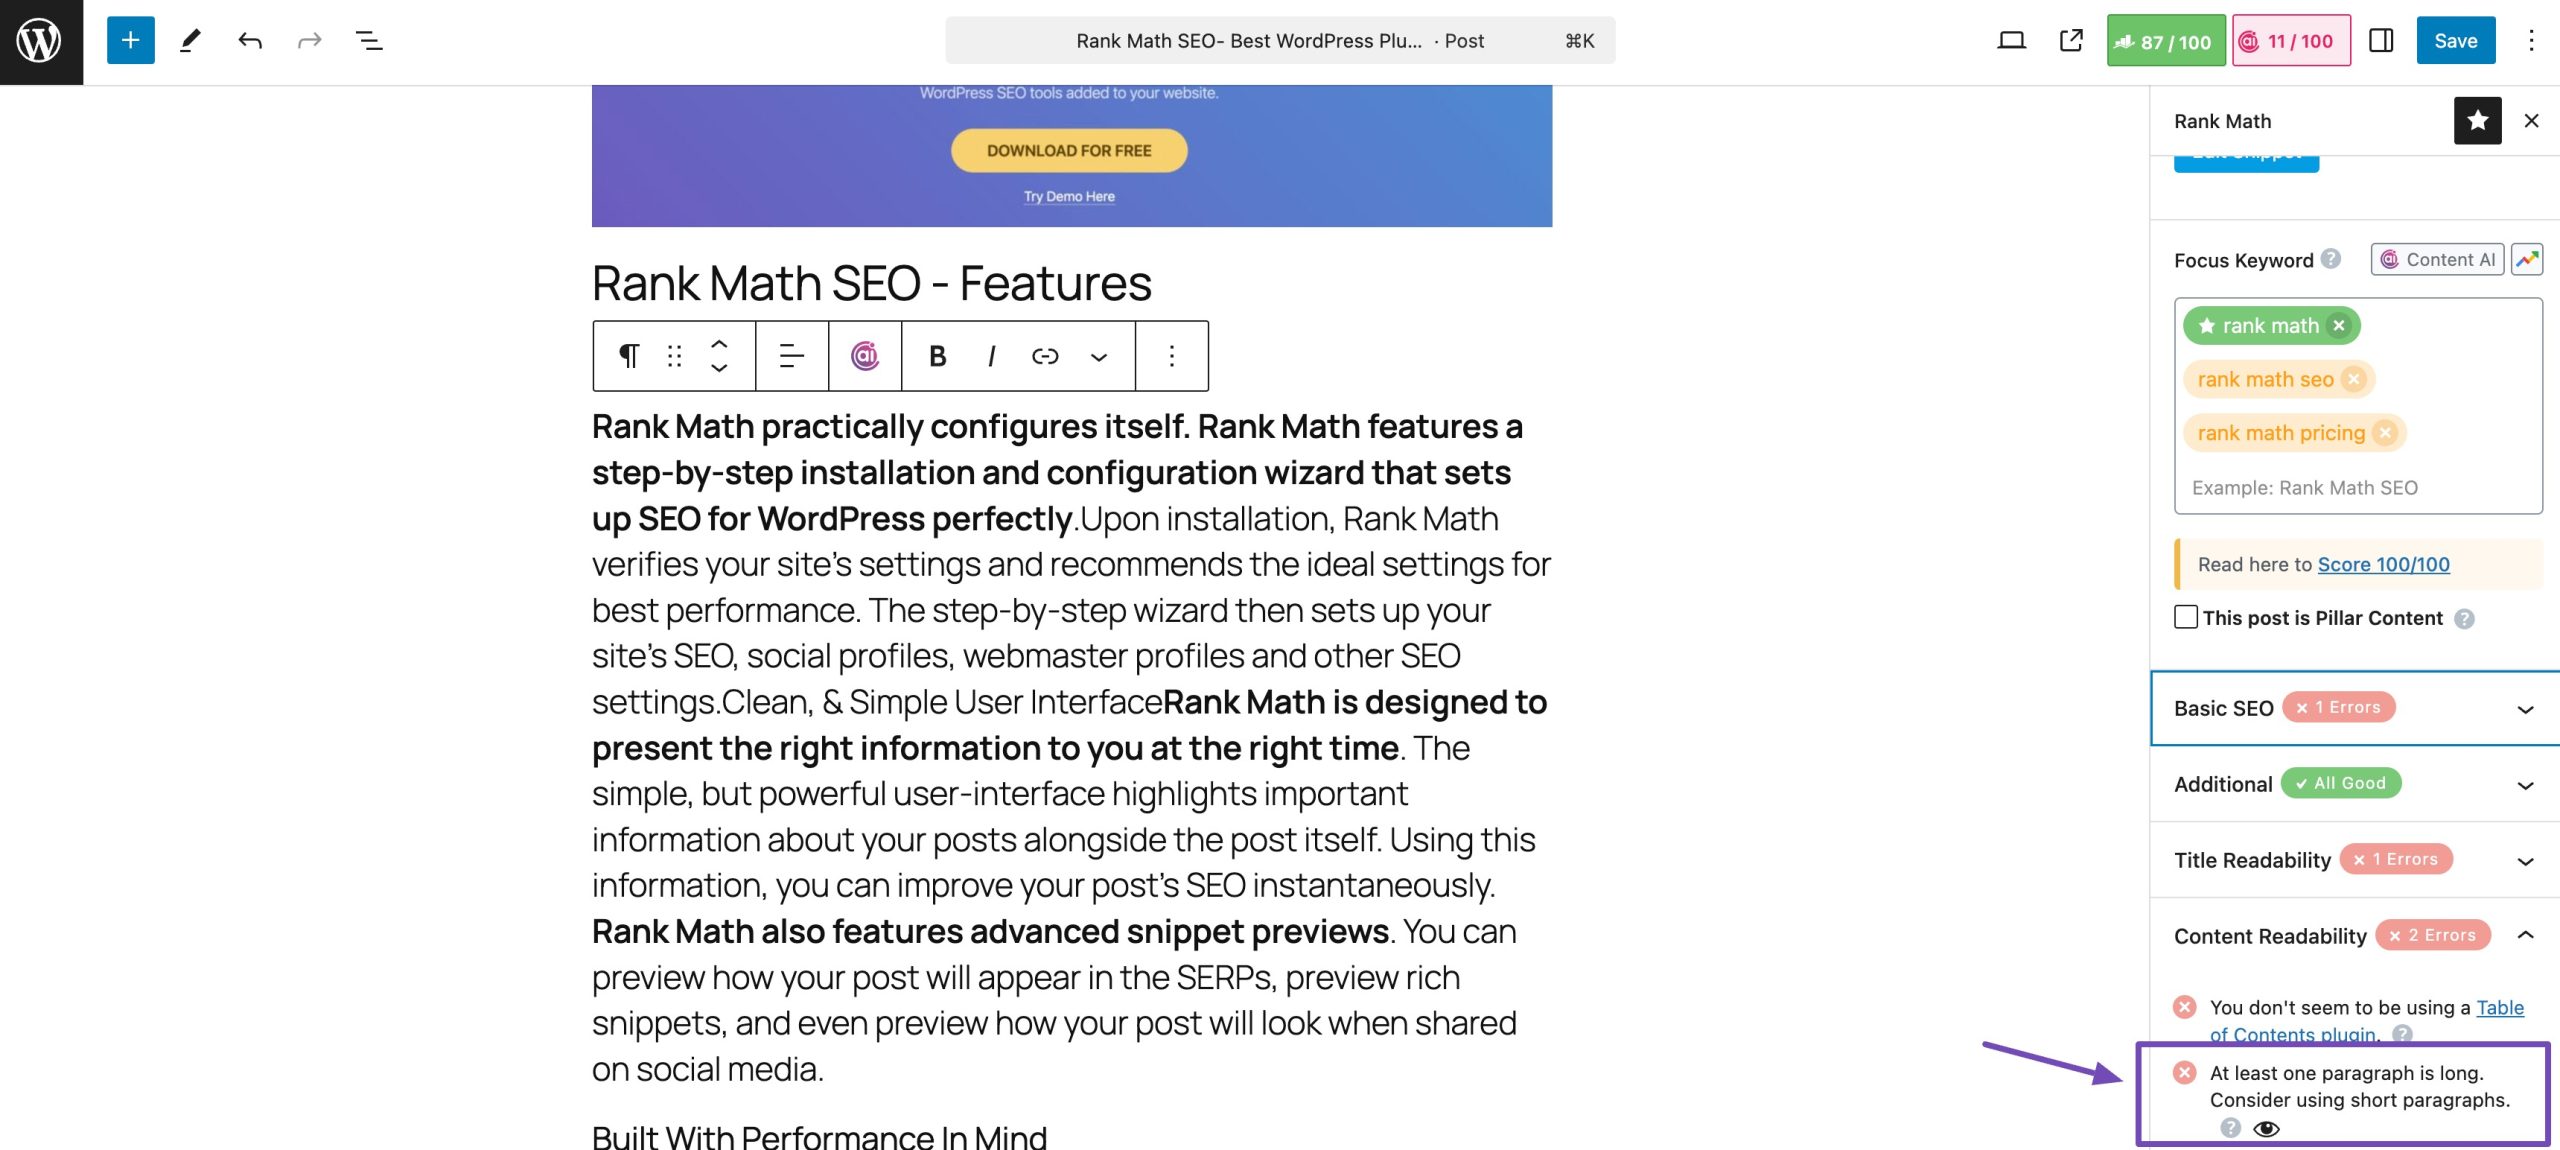Toggle bold formatting on selected text

[x=937, y=354]
